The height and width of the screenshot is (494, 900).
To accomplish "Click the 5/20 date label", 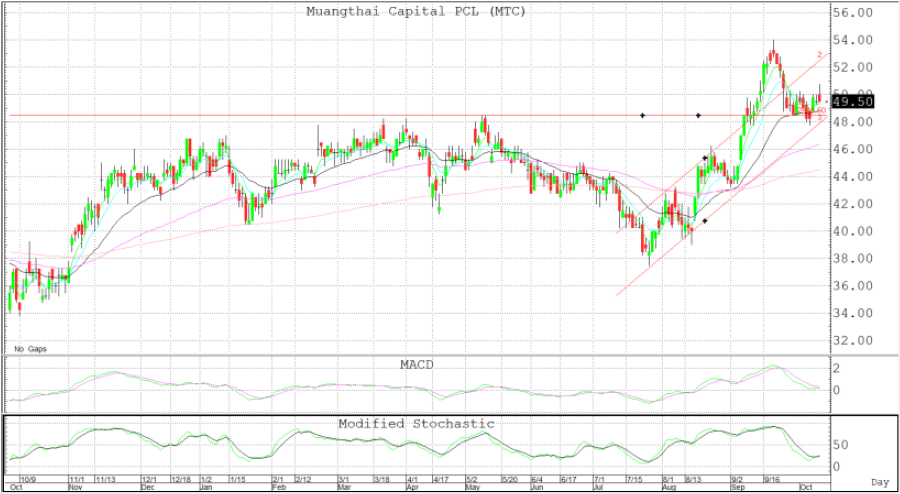I will pyautogui.click(x=509, y=478).
